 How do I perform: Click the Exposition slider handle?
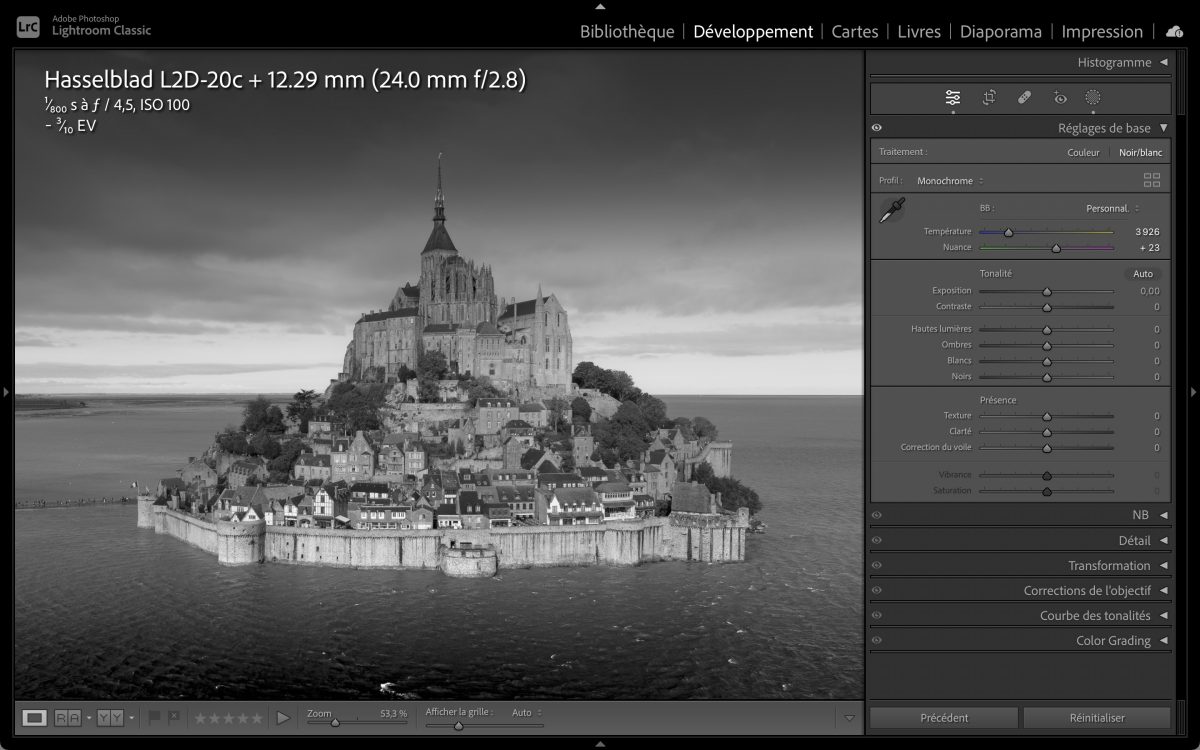(1047, 292)
